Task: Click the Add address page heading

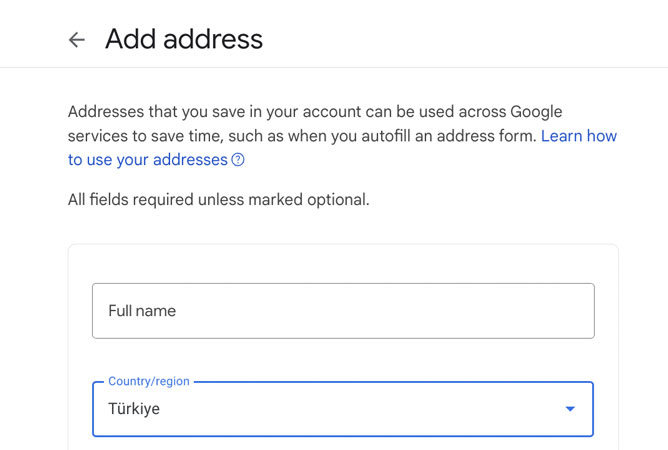Action: click(184, 39)
